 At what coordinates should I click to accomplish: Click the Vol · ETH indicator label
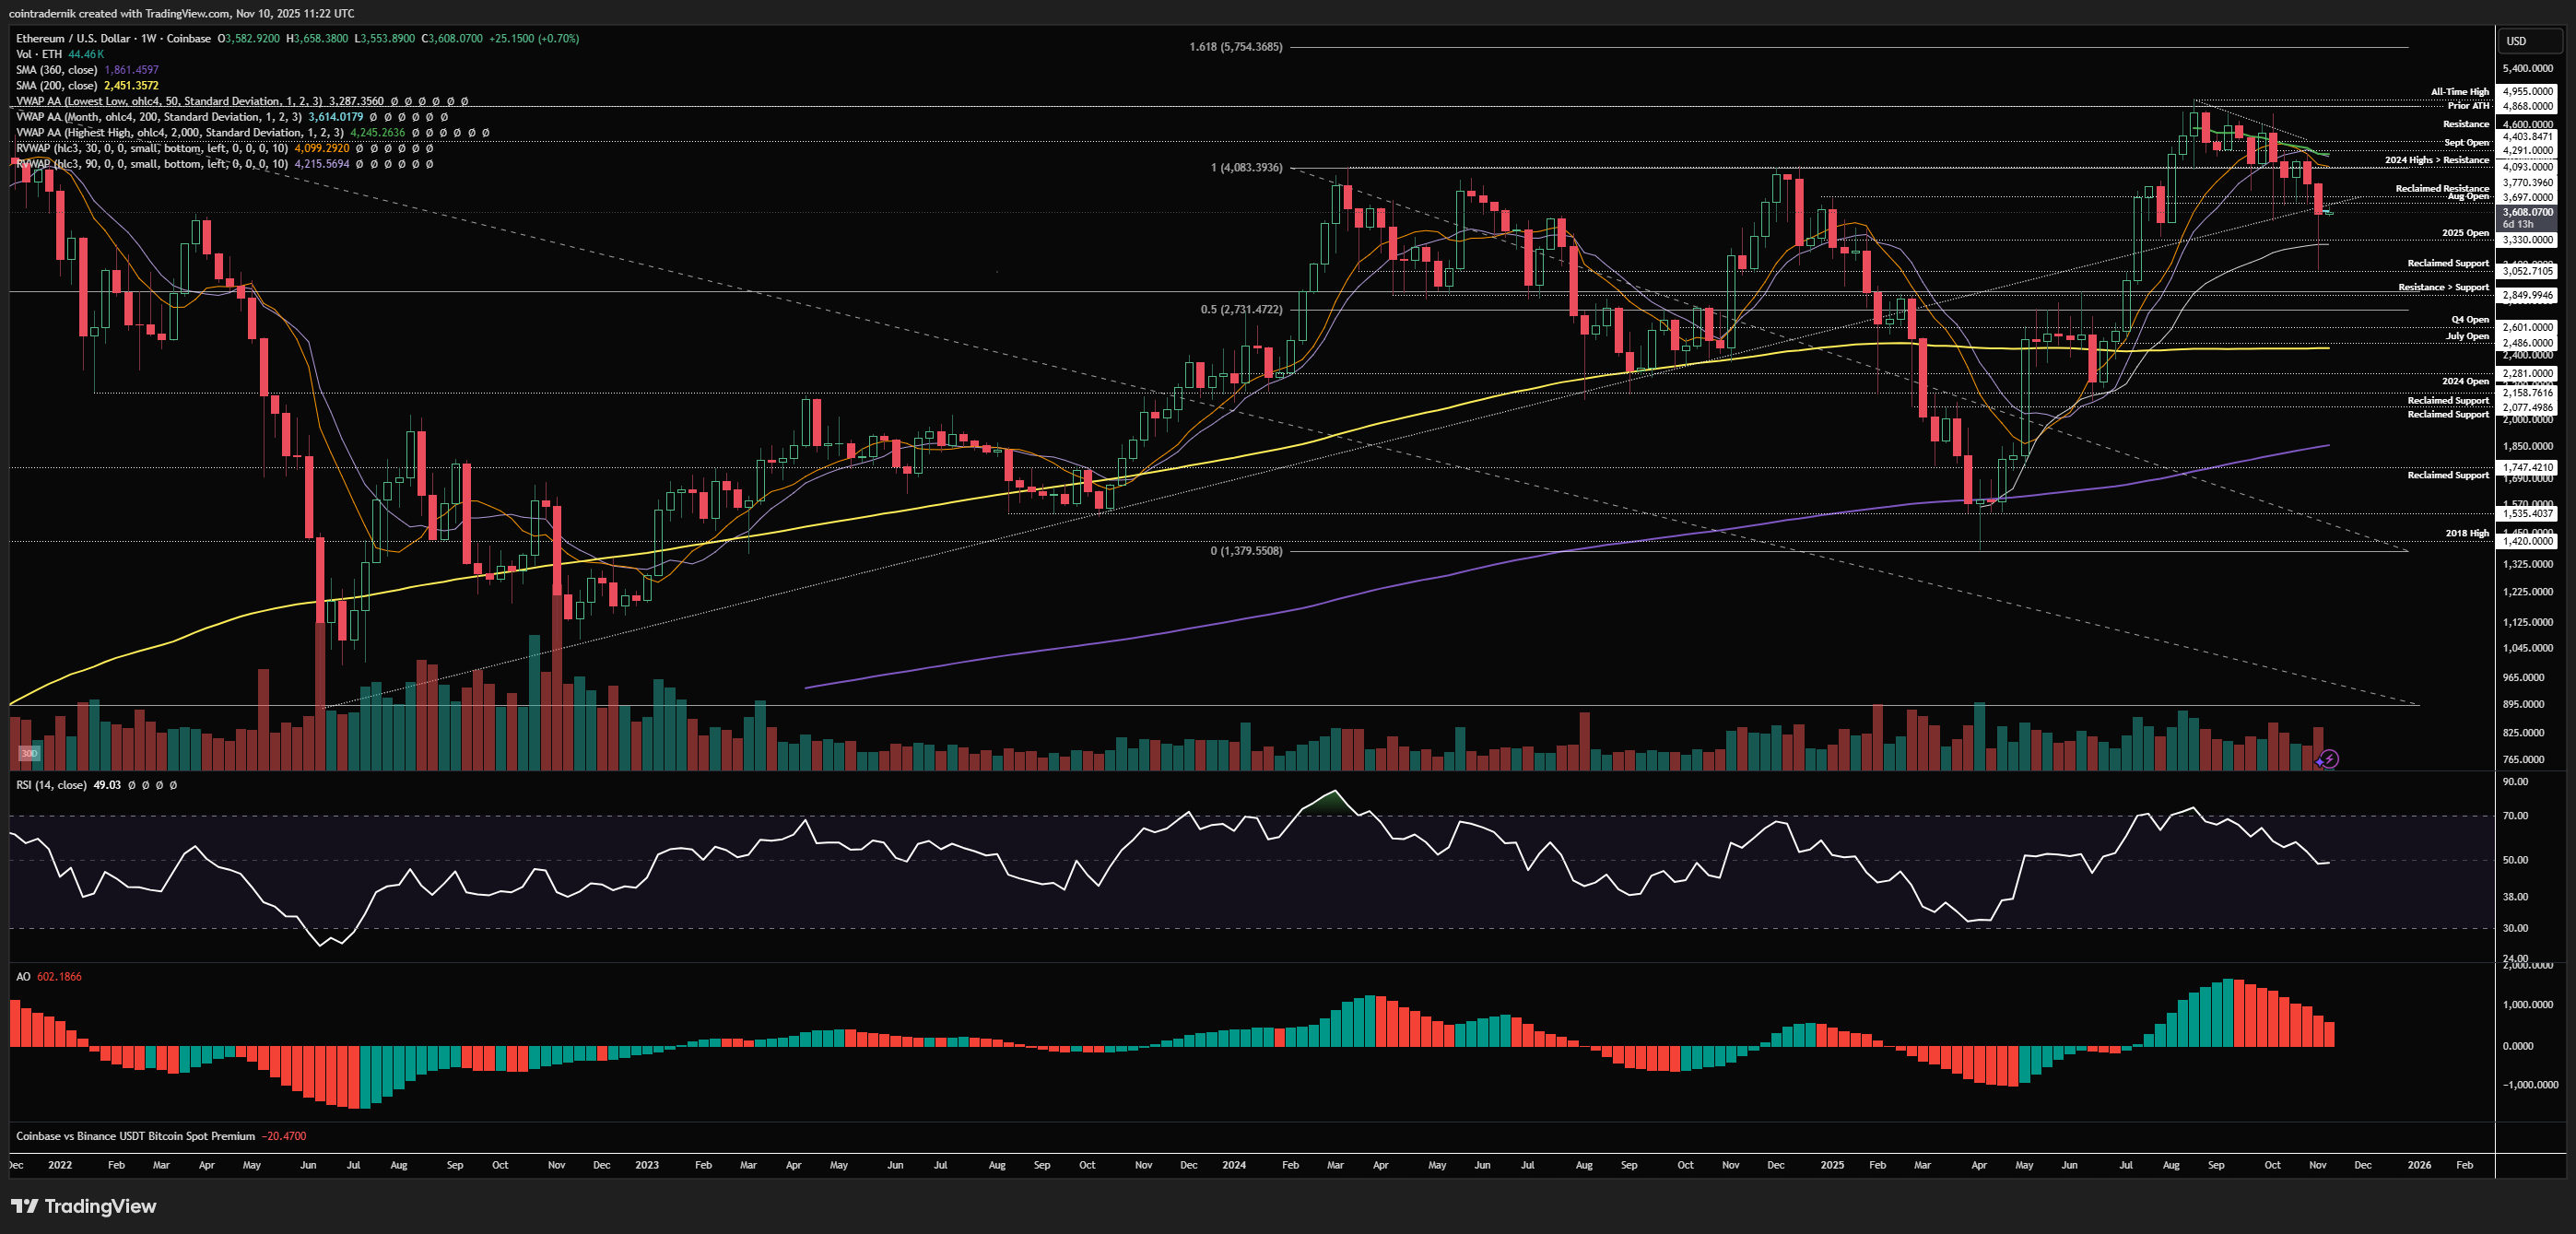39,54
